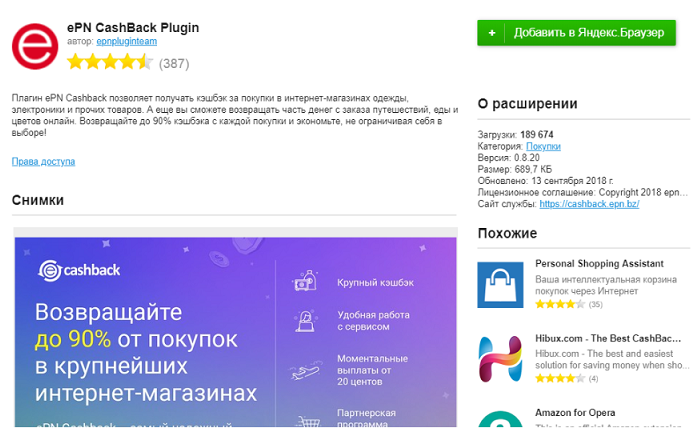
Task: Click the downloads value 189 674
Action: (537, 135)
